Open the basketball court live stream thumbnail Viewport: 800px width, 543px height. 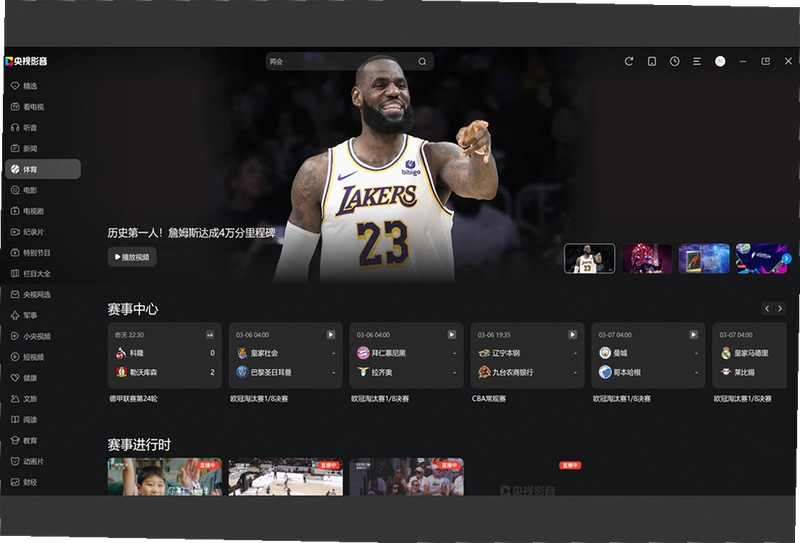286,477
